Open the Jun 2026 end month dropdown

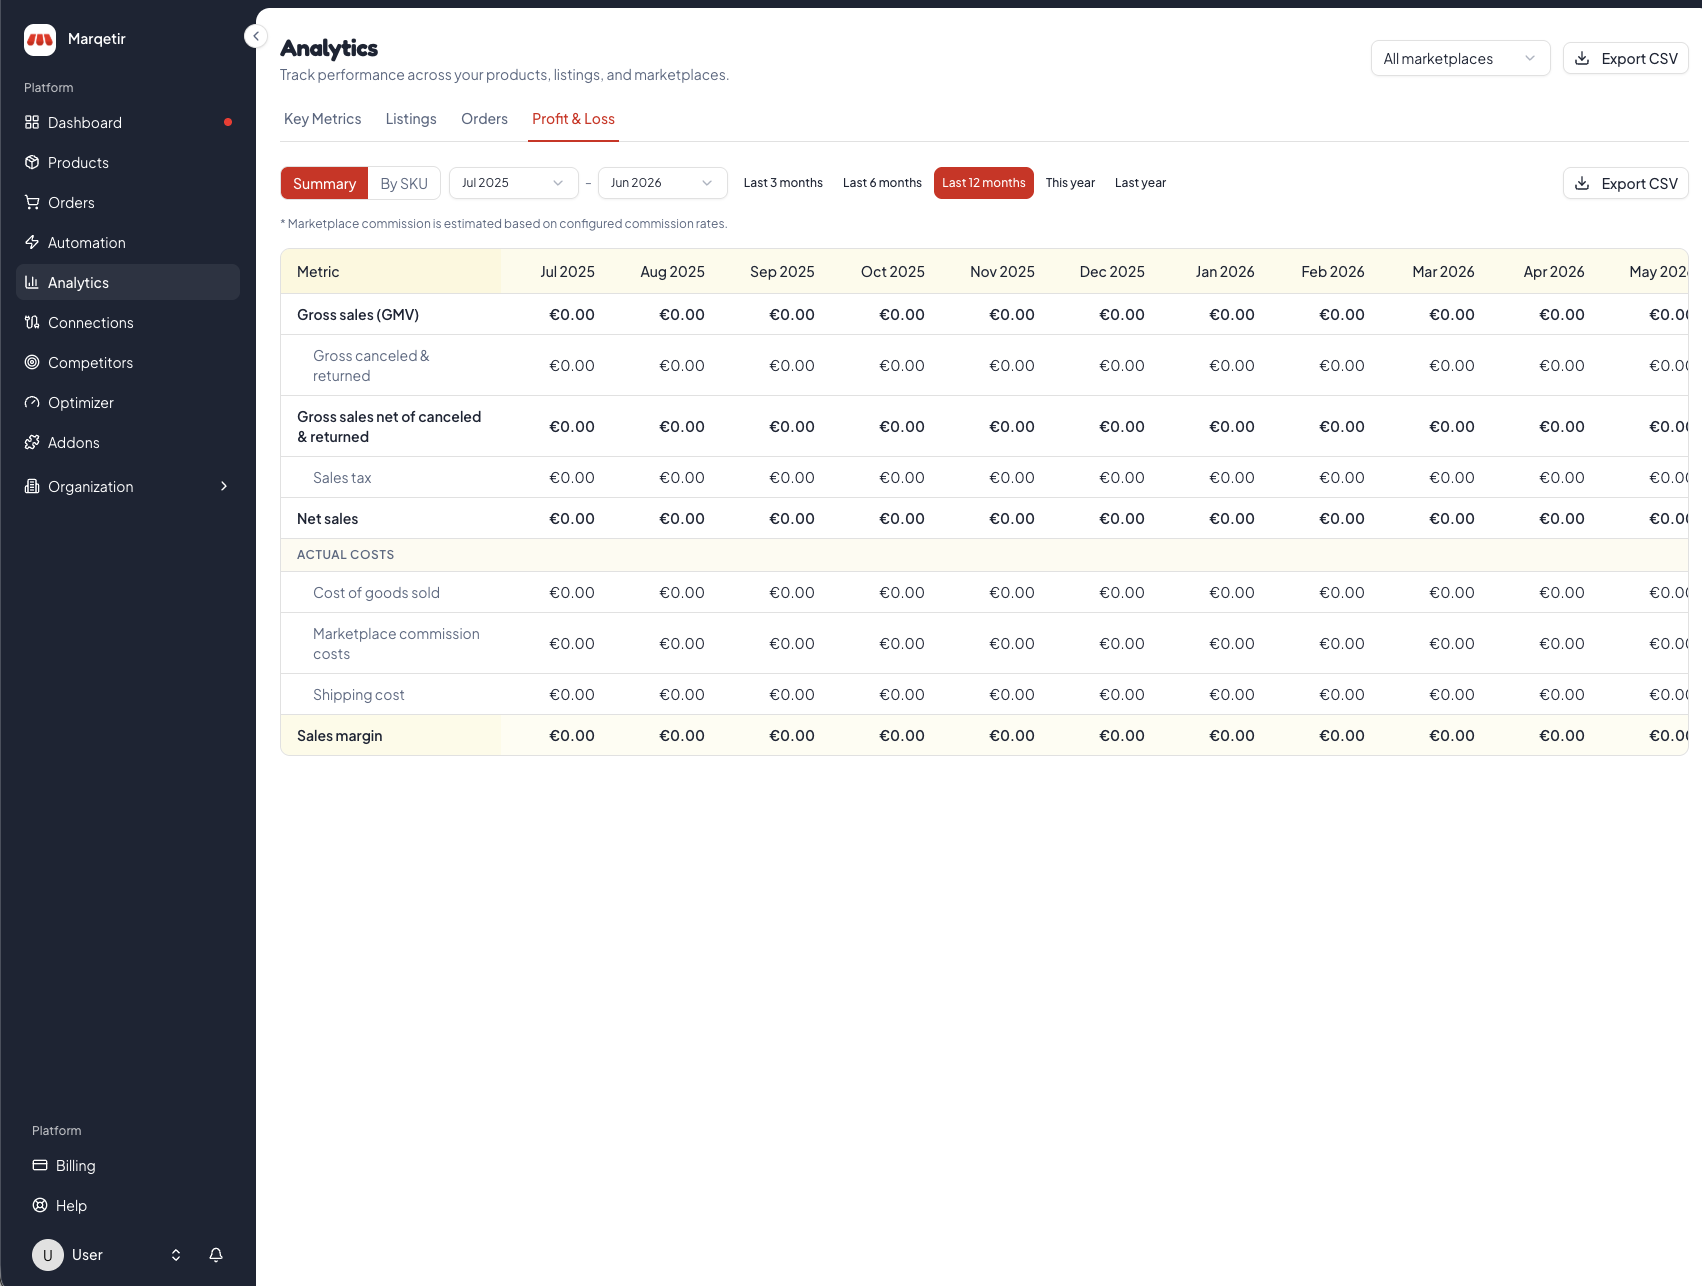pos(663,183)
